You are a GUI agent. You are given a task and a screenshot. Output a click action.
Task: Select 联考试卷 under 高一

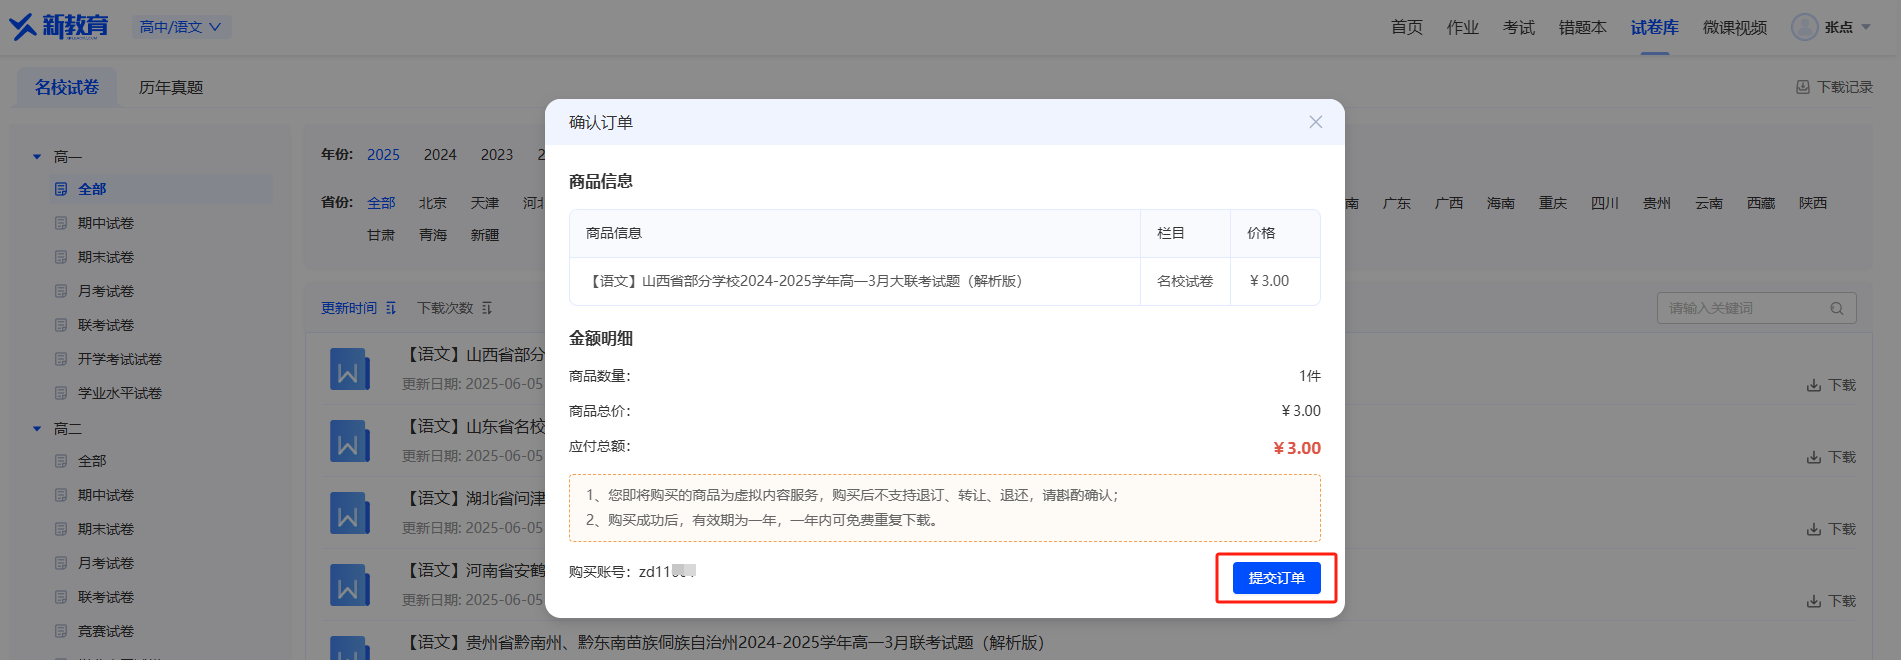click(x=106, y=325)
